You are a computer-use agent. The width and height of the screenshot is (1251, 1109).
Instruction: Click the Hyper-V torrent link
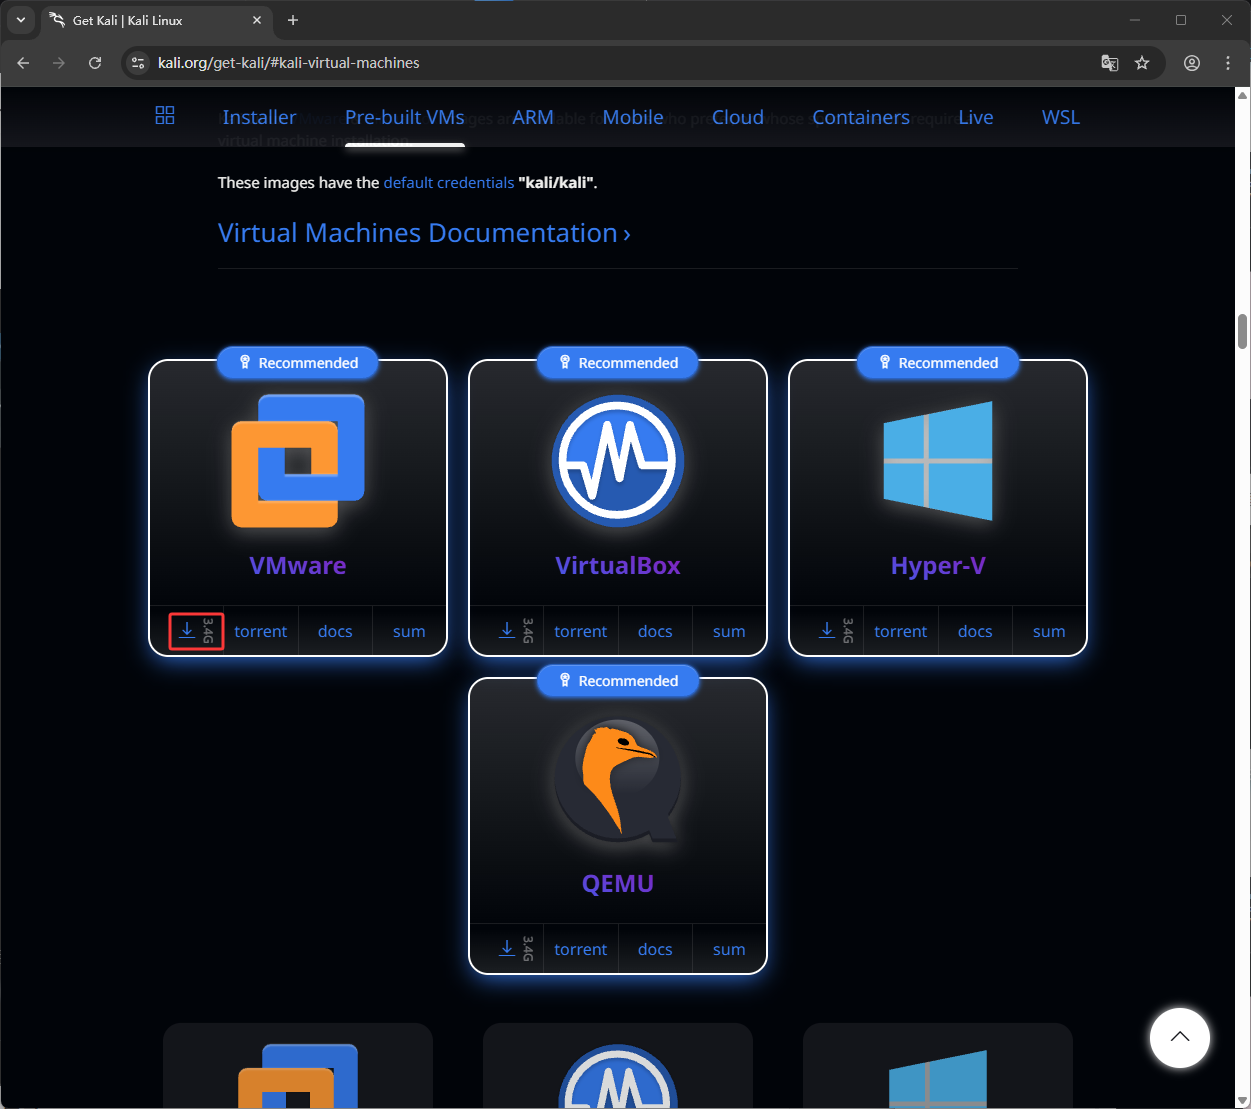901,631
